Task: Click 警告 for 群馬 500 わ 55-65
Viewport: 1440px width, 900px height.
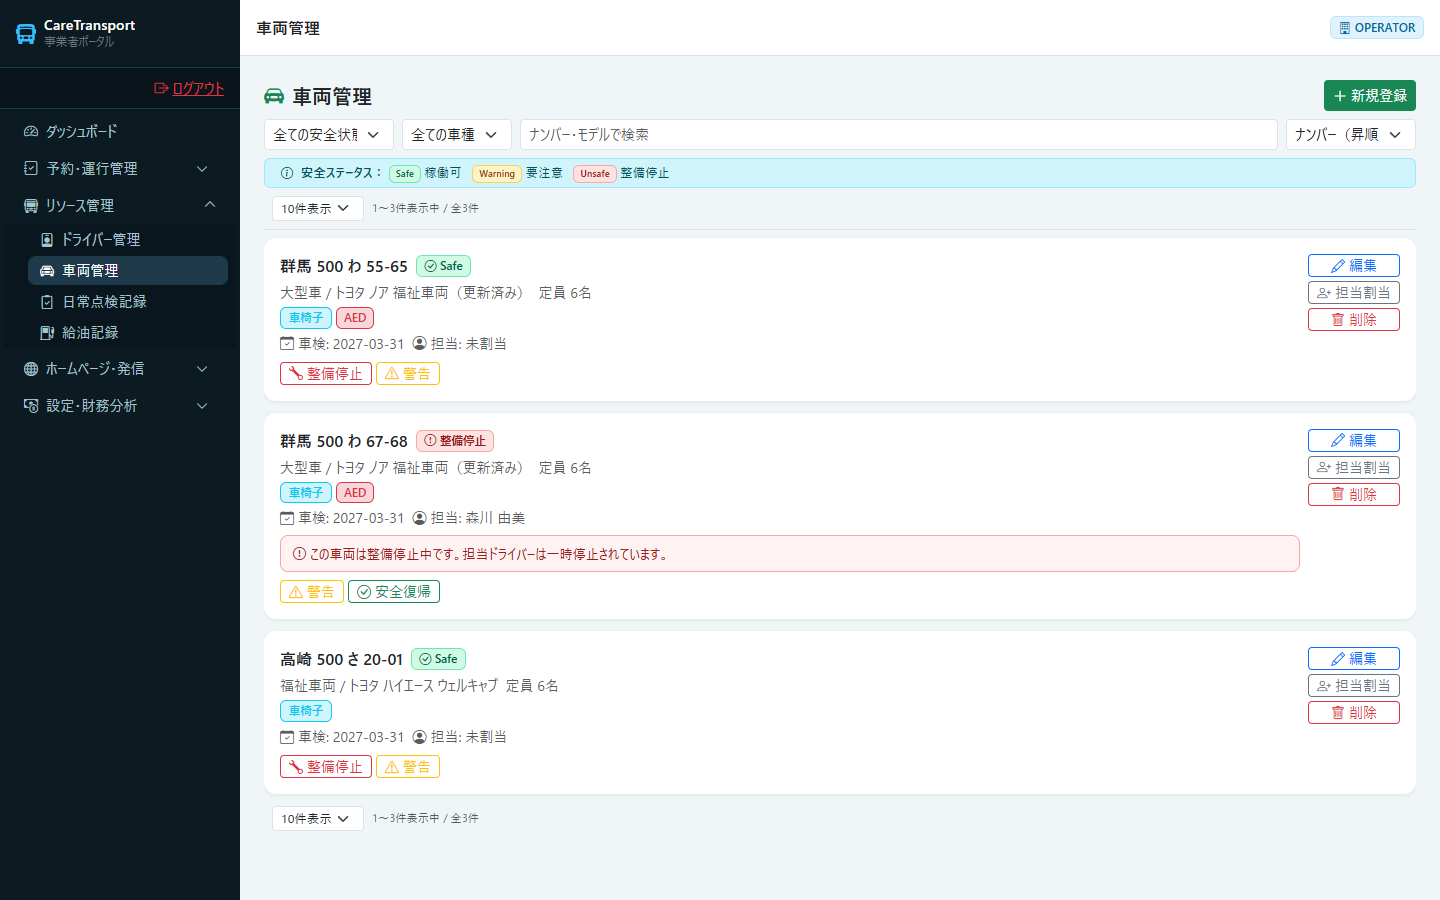Action: point(408,373)
